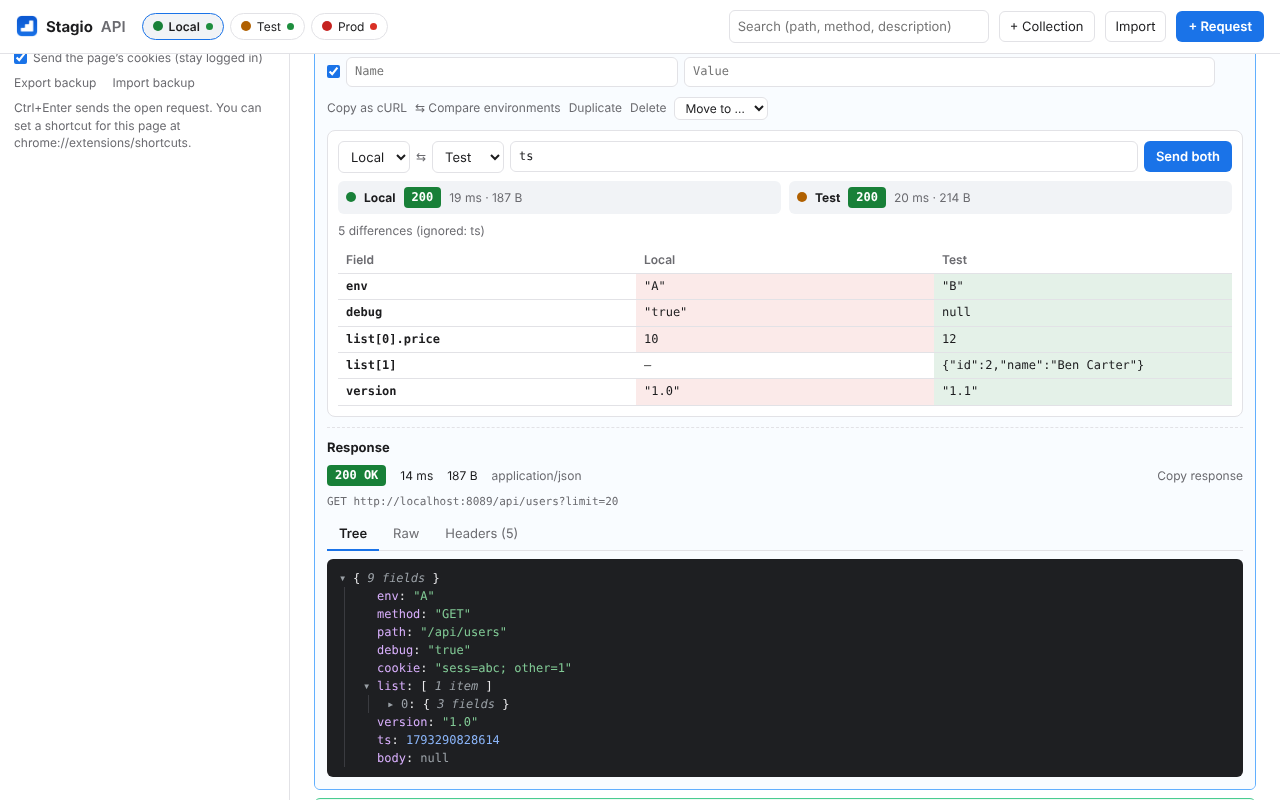Viewport: 1280px width, 800px height.
Task: Click the GET localhost request URL text
Action: click(472, 501)
